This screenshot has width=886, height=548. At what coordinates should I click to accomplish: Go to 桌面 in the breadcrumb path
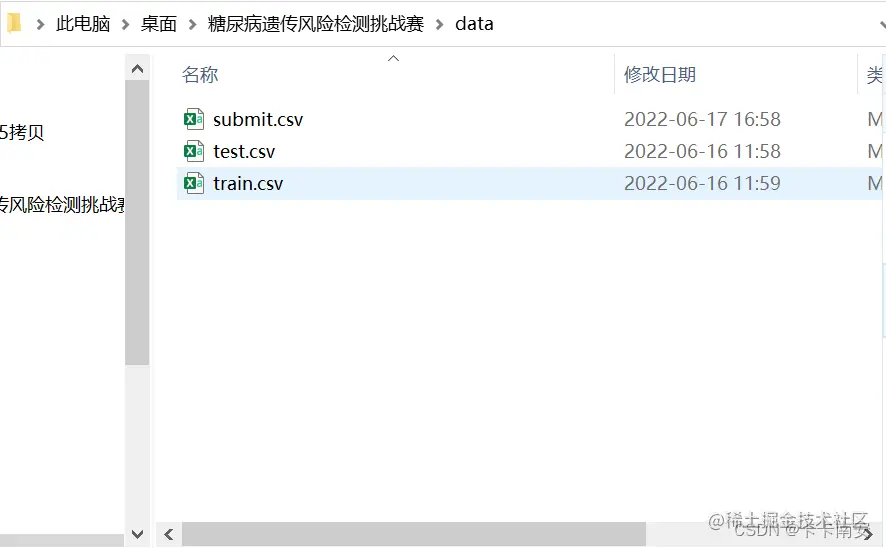point(159,24)
